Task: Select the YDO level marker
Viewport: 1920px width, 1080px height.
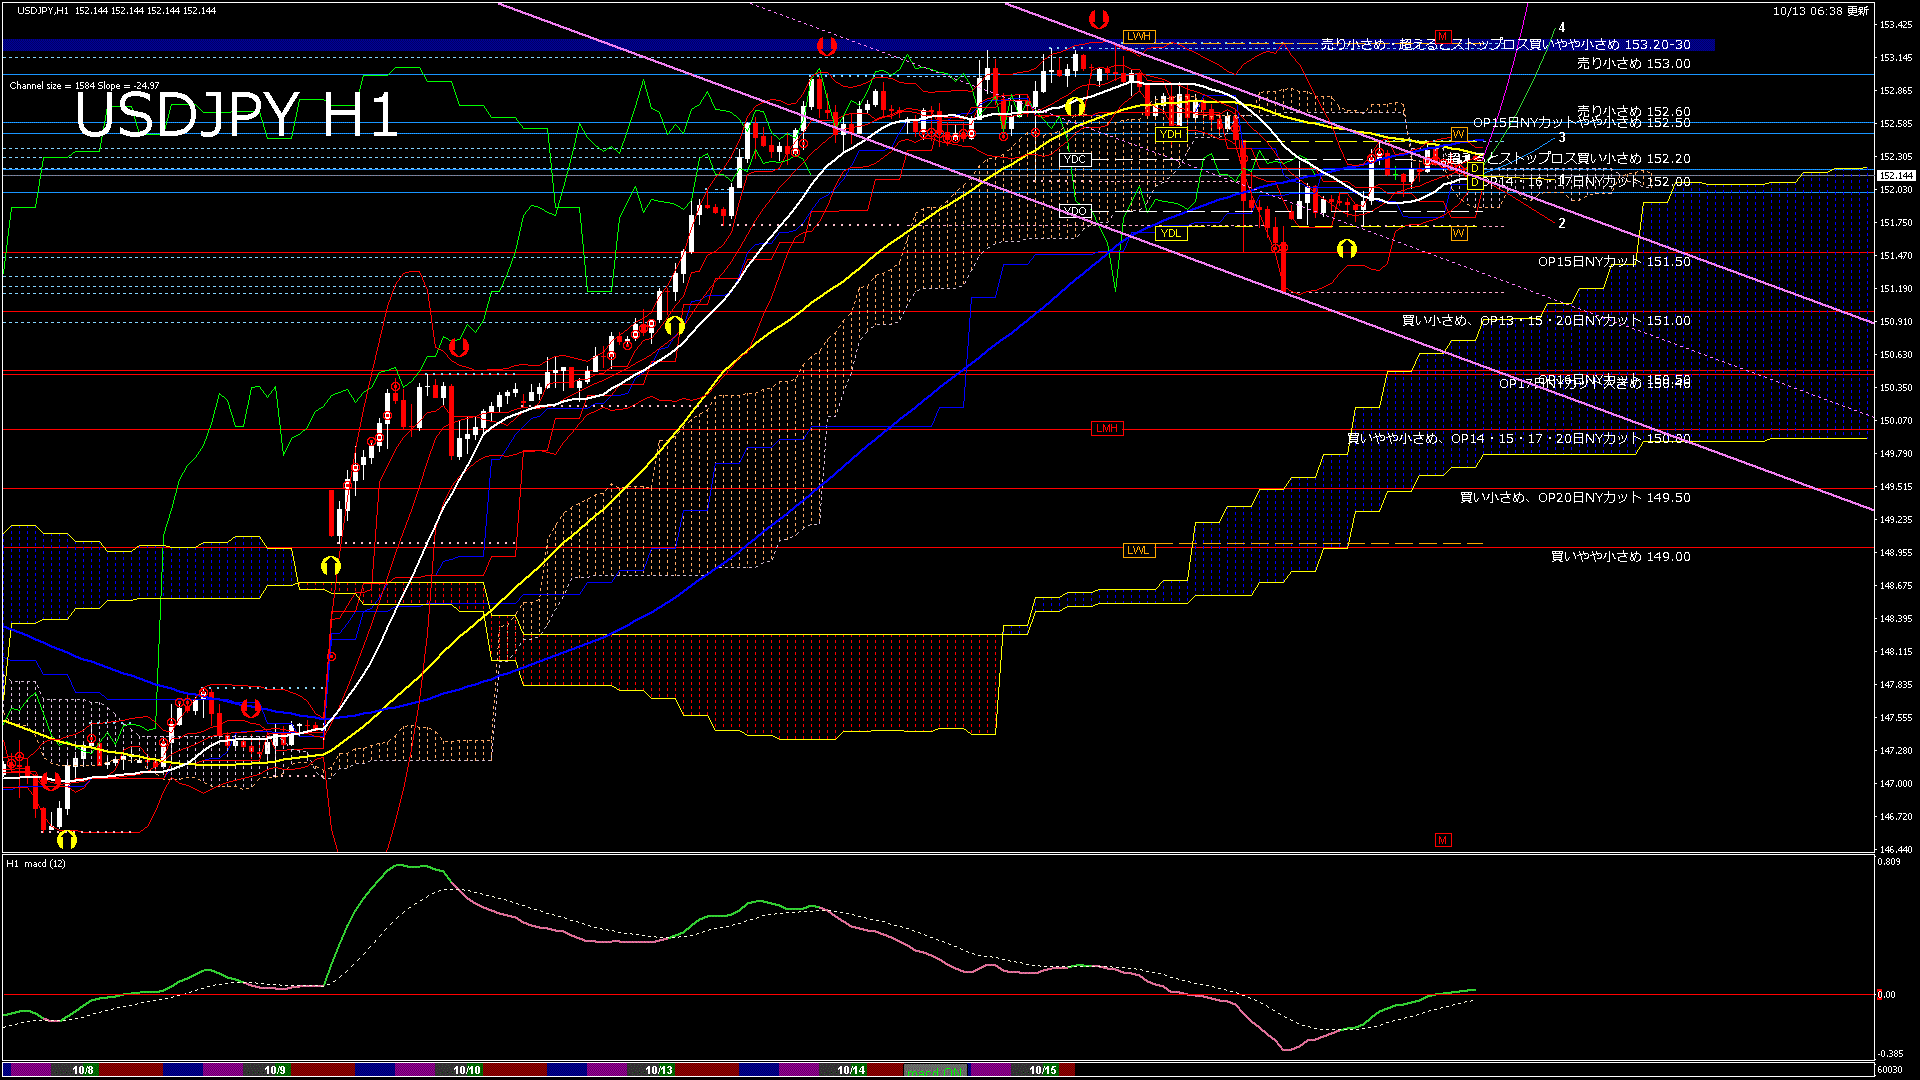Action: tap(1074, 211)
